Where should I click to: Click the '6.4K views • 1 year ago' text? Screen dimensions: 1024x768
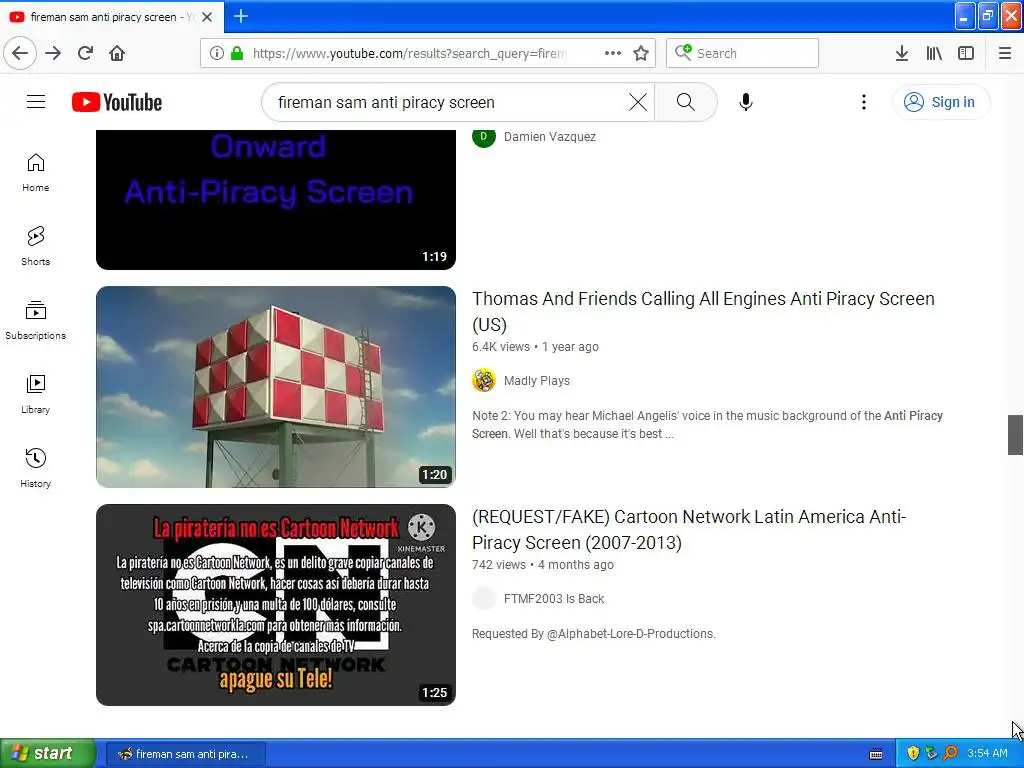[x=536, y=347]
